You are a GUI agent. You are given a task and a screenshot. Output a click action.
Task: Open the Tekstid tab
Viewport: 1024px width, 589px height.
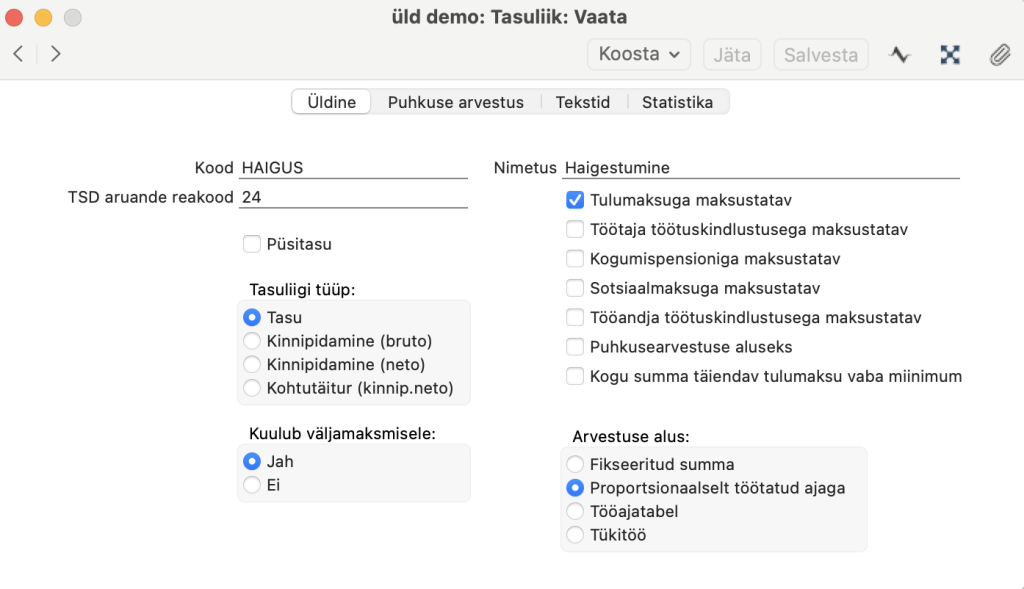(x=583, y=102)
